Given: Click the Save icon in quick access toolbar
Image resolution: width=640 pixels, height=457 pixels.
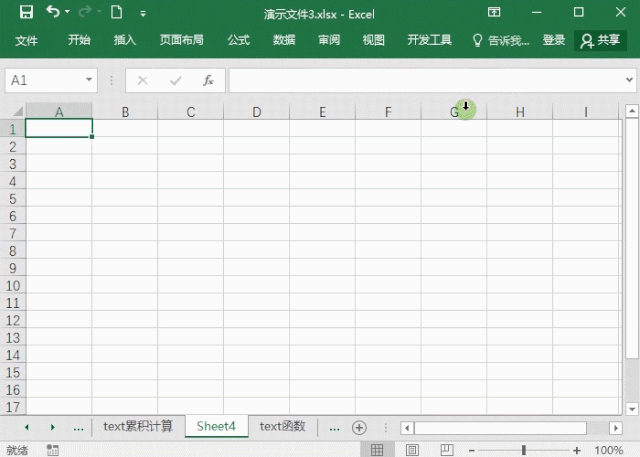Looking at the screenshot, I should (27, 12).
